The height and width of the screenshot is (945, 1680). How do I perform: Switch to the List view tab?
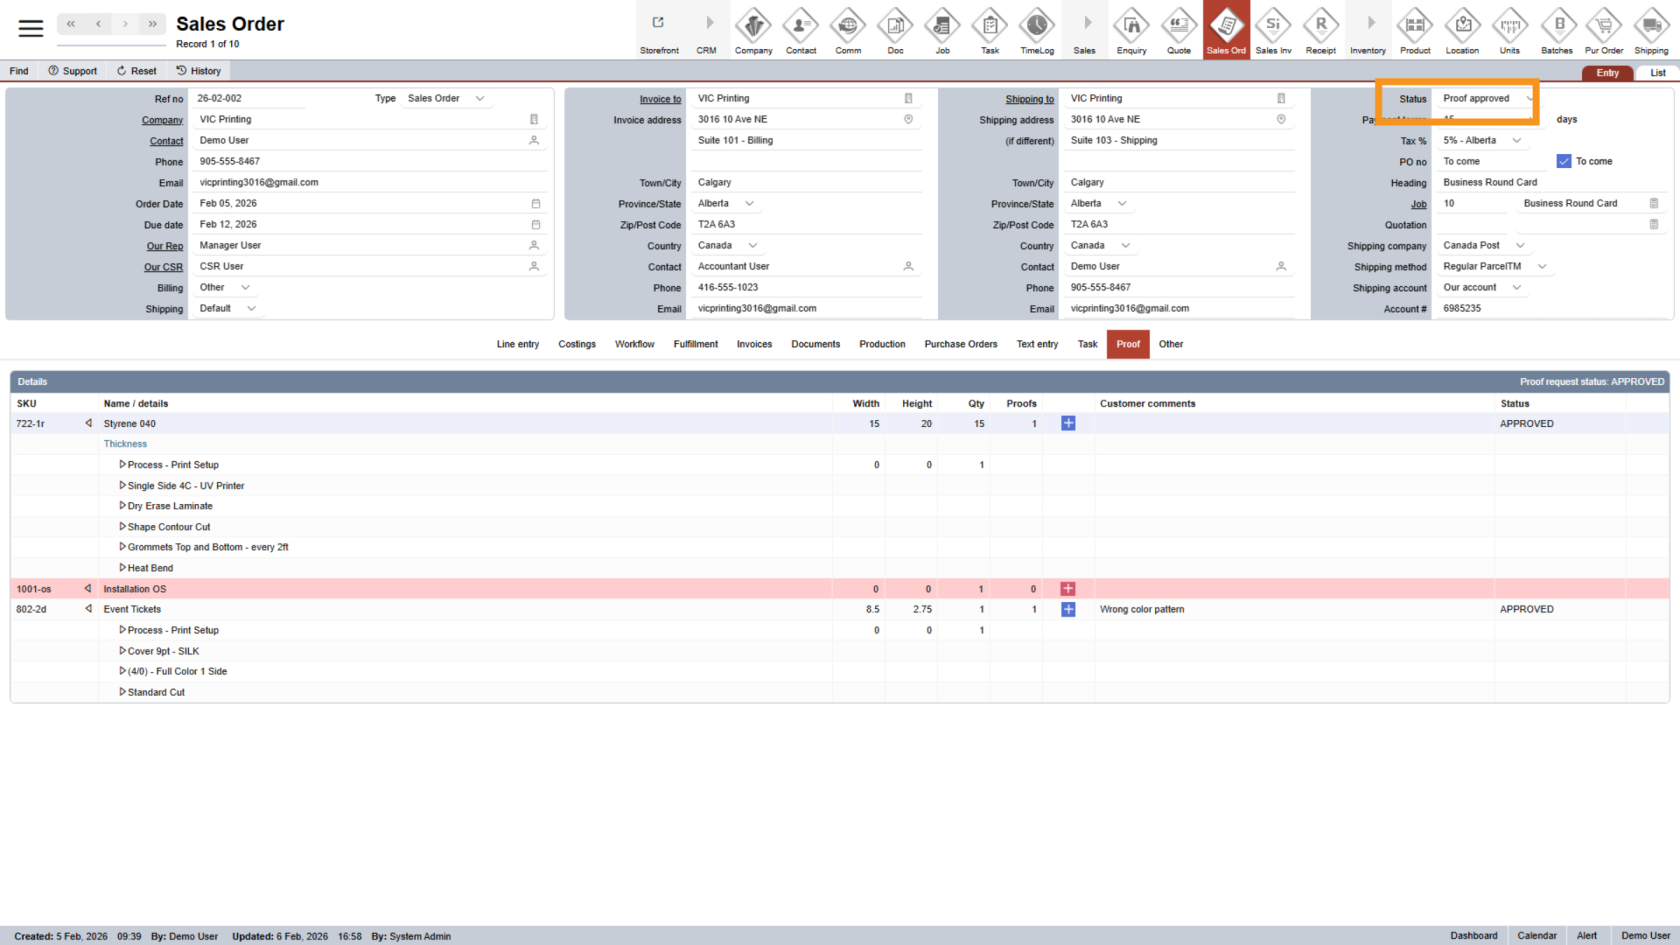pos(1657,73)
